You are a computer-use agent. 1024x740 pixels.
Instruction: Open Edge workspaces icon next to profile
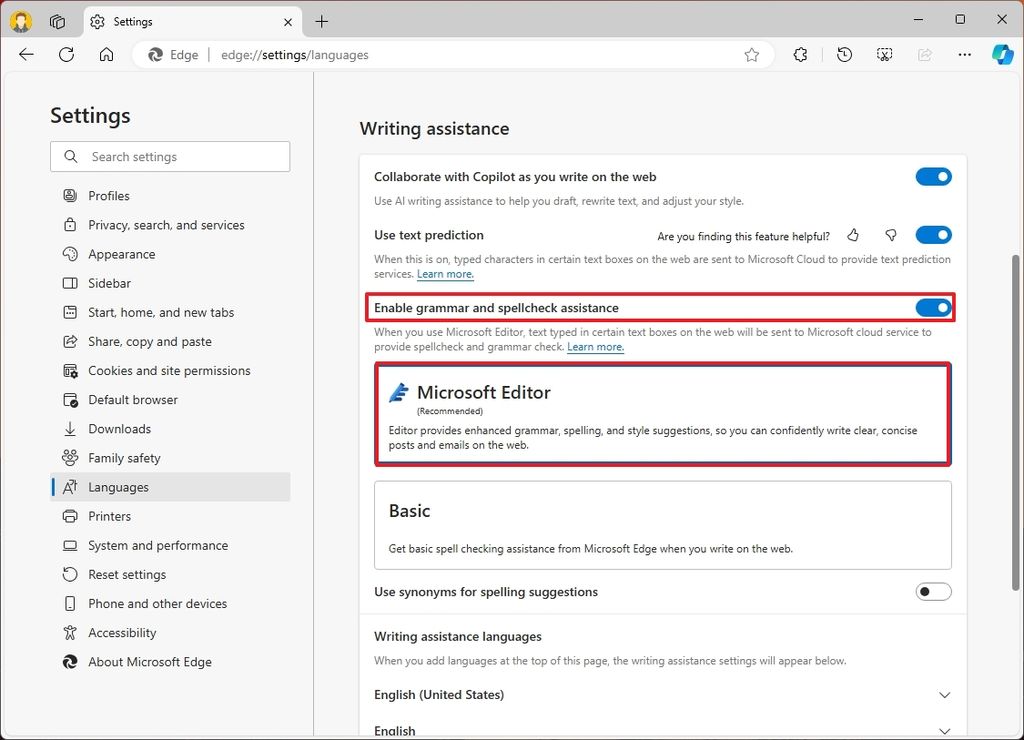tap(57, 21)
